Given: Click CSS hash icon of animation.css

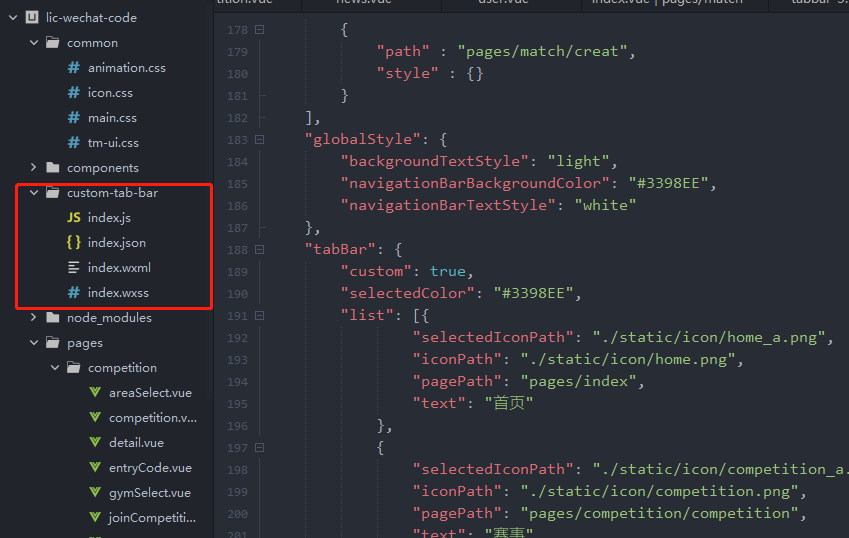Looking at the screenshot, I should coord(74,68).
